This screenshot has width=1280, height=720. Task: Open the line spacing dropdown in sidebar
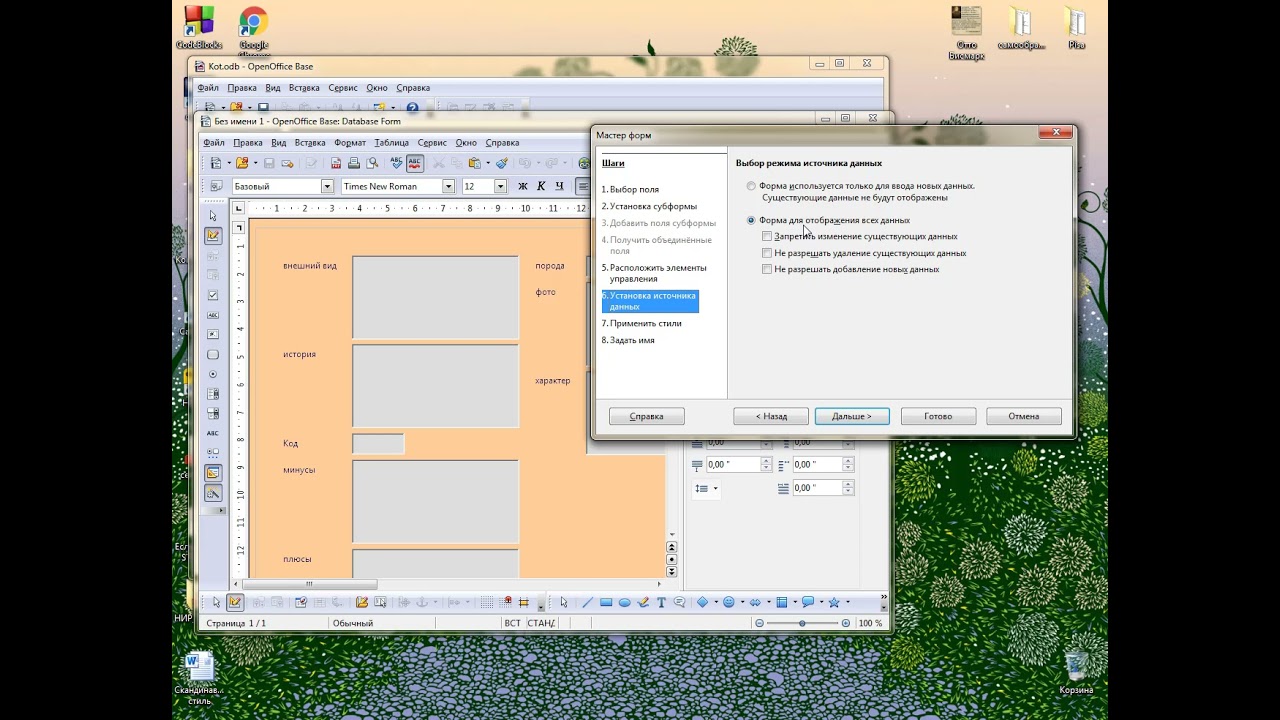point(715,488)
